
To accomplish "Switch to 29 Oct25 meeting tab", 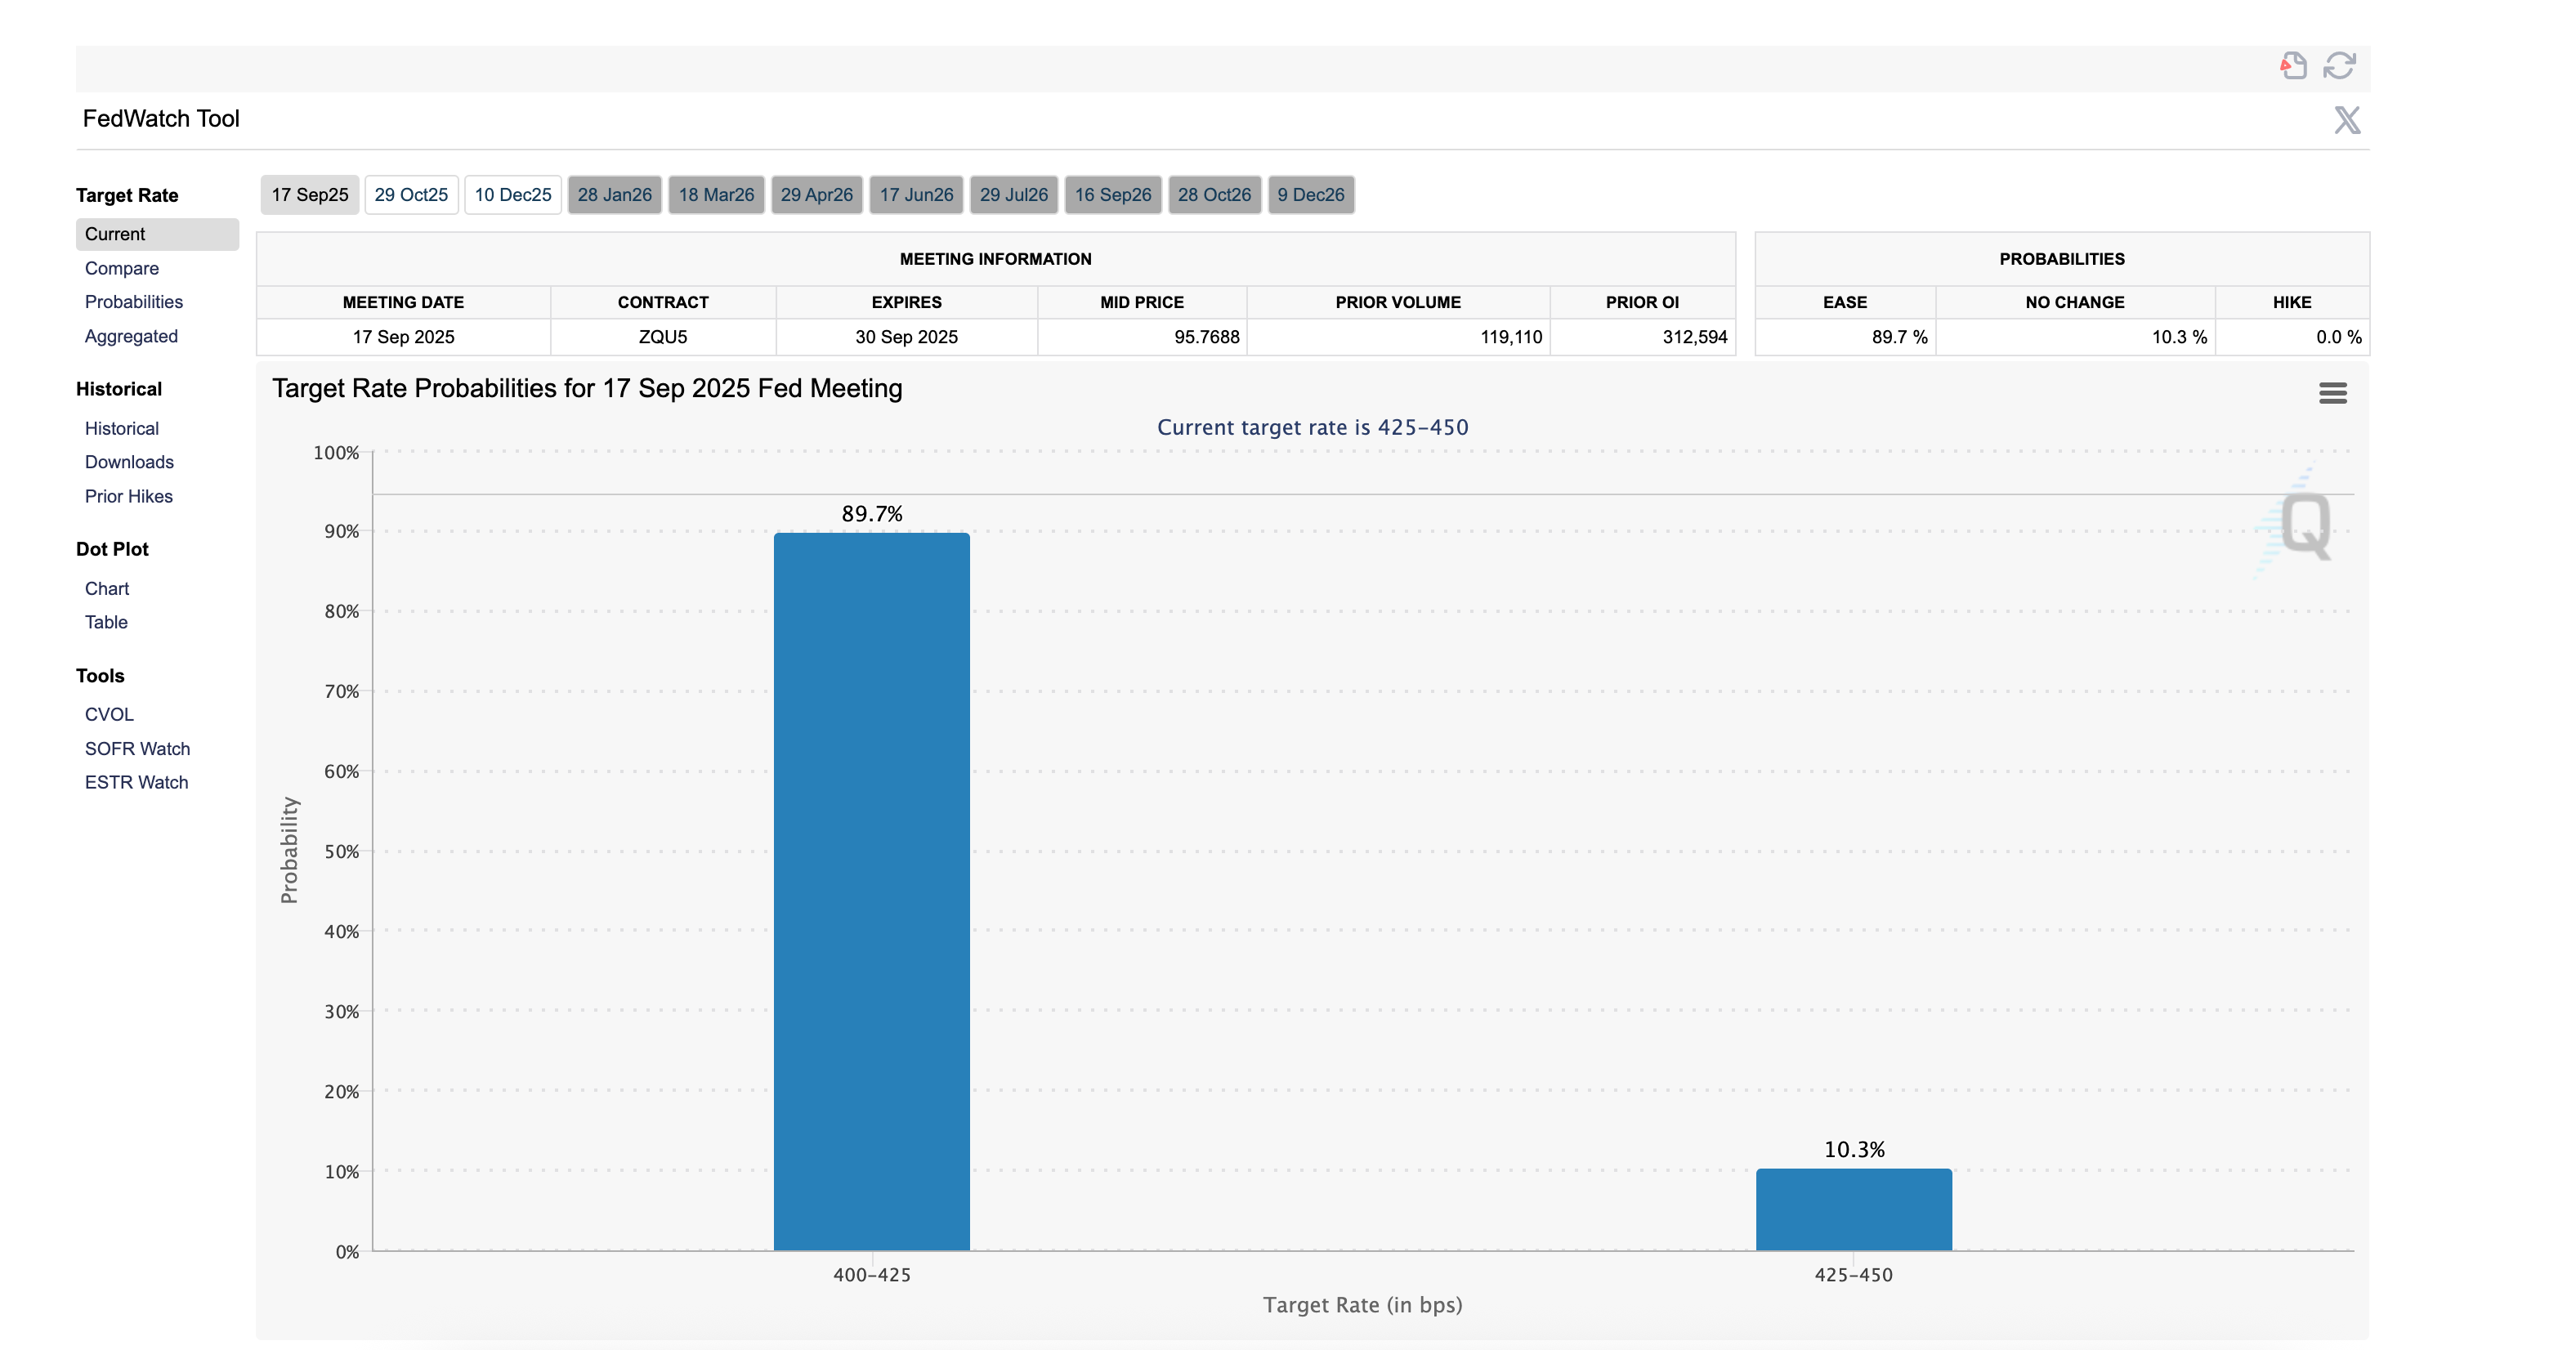I will tap(411, 195).
